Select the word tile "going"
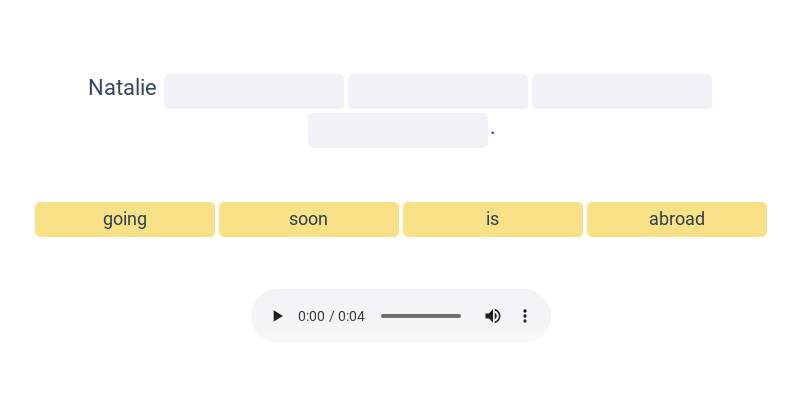 [x=125, y=219]
